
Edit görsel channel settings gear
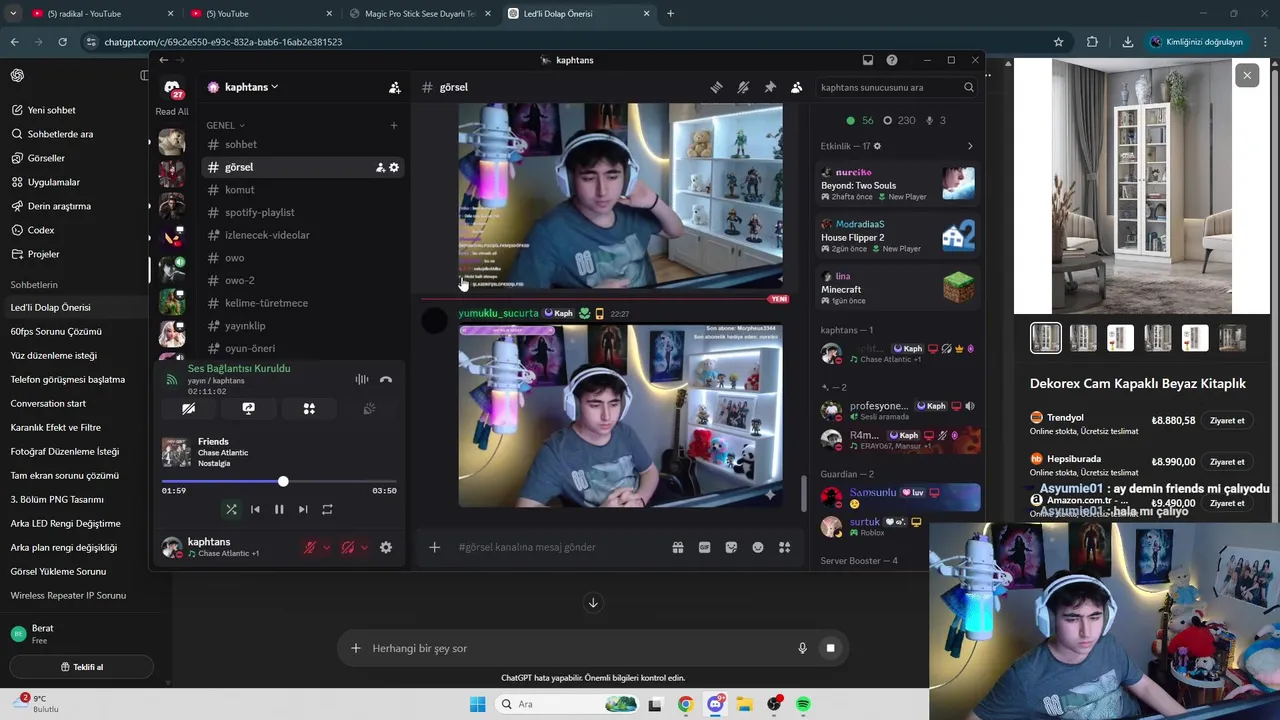click(x=394, y=167)
